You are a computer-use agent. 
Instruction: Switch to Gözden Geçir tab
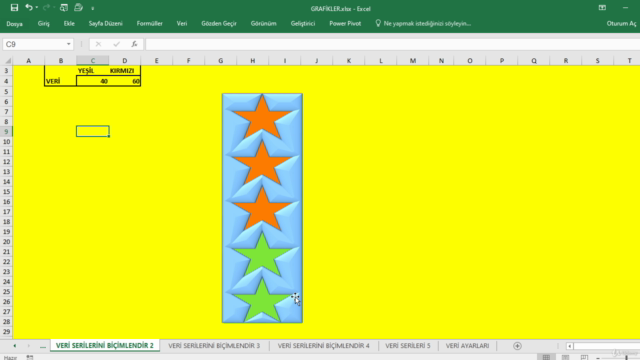(219, 24)
